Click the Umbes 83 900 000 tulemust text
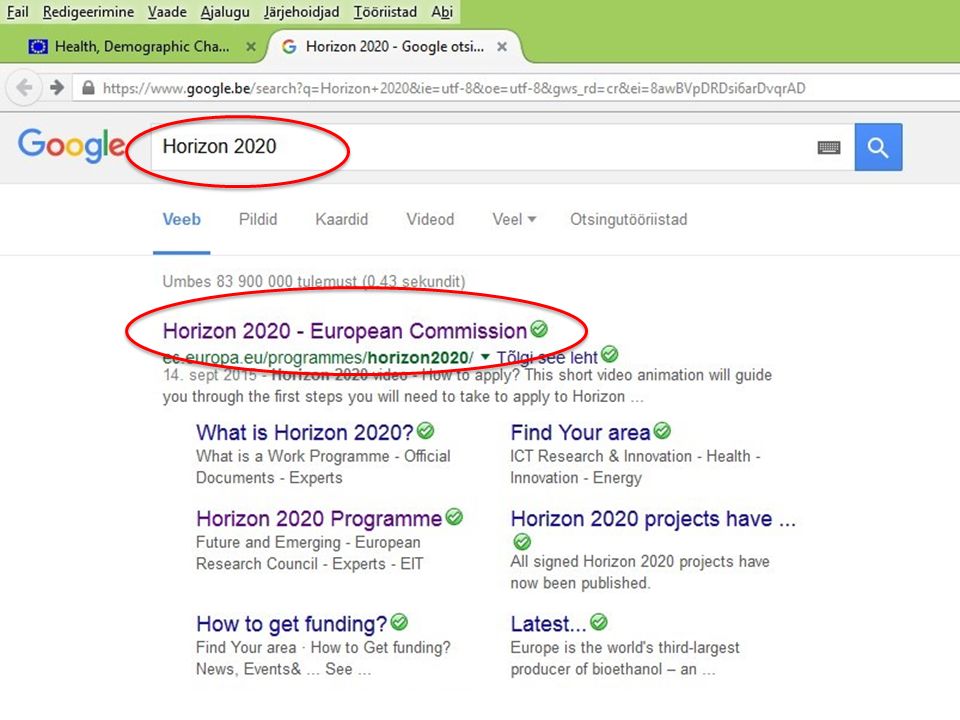Image resolution: width=960 pixels, height=720 pixels. click(x=259, y=281)
